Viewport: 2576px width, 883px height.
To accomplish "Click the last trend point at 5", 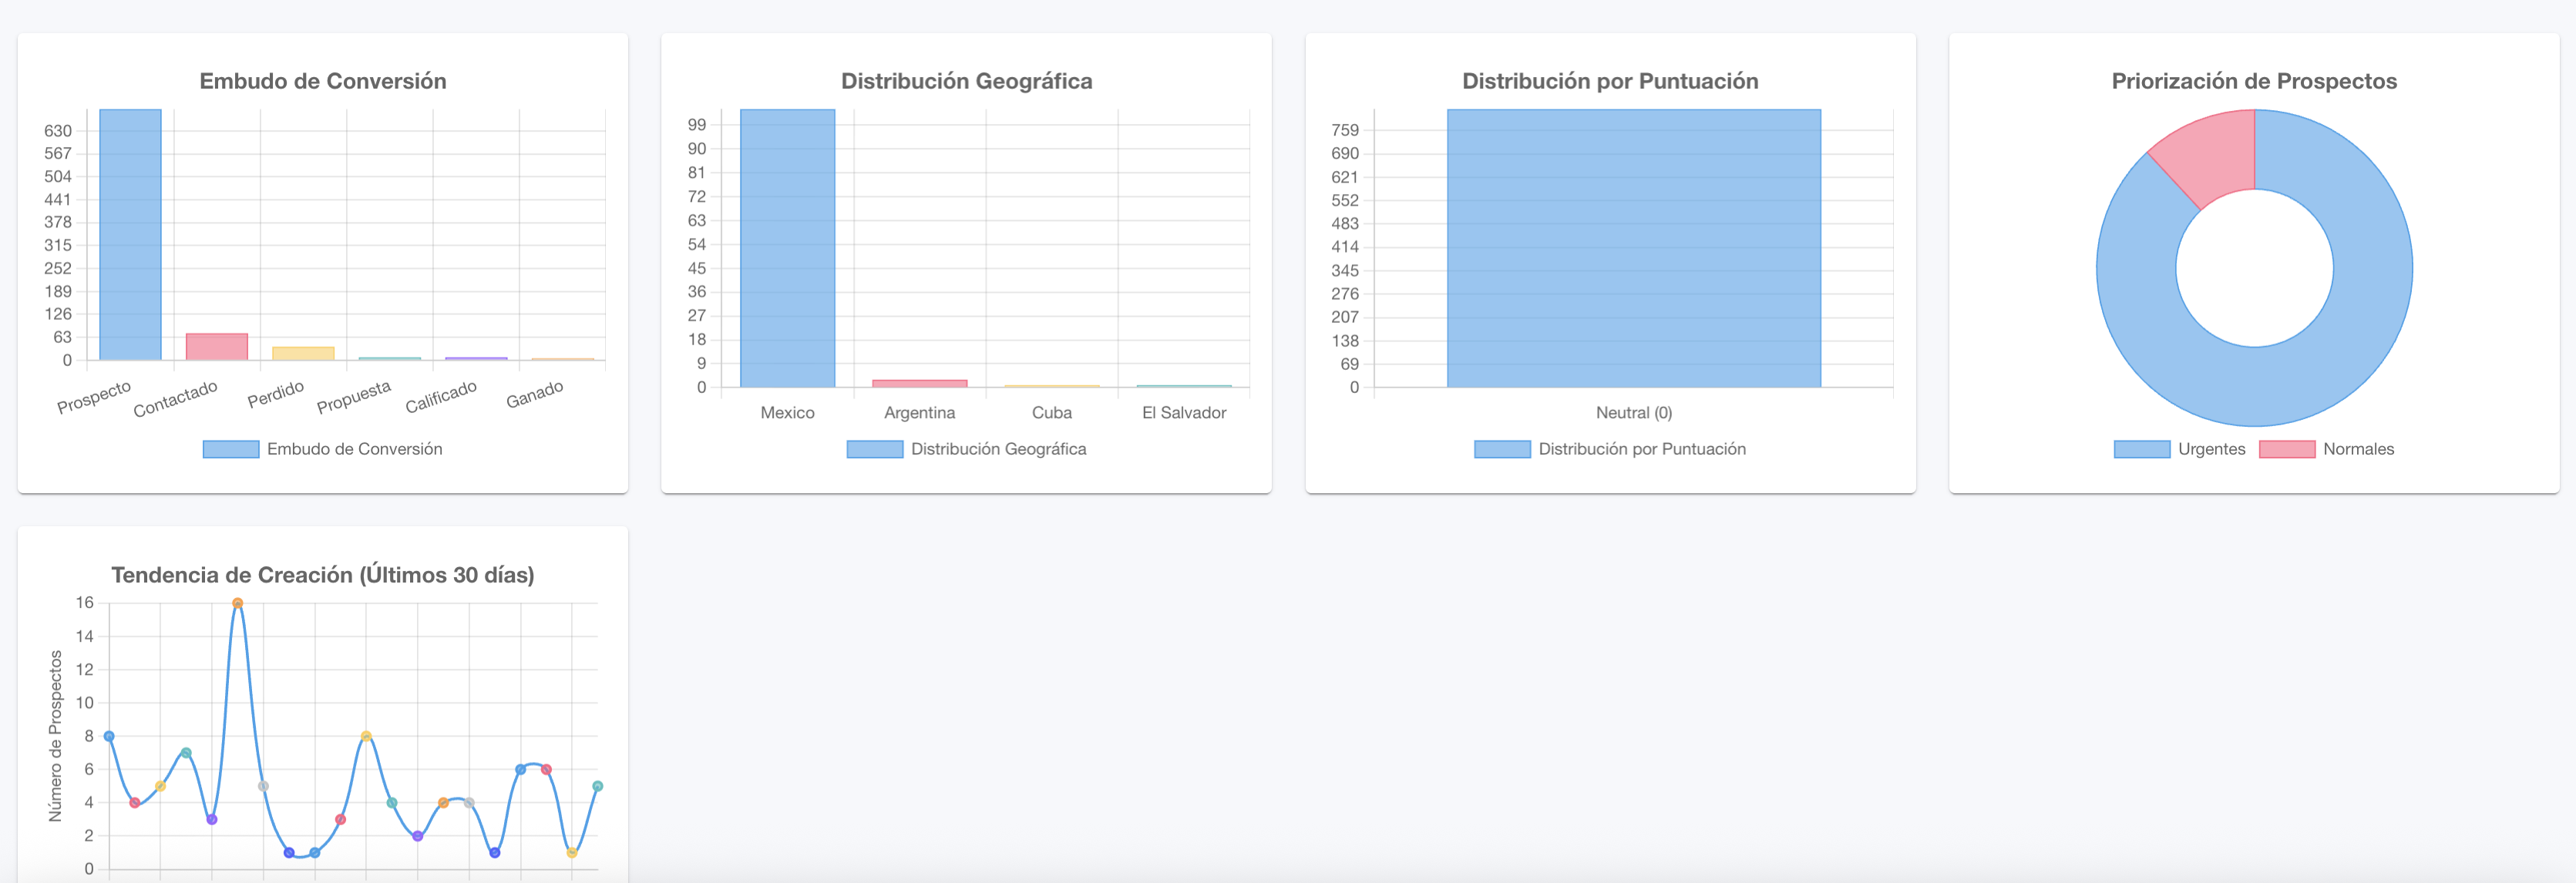I will (x=597, y=786).
